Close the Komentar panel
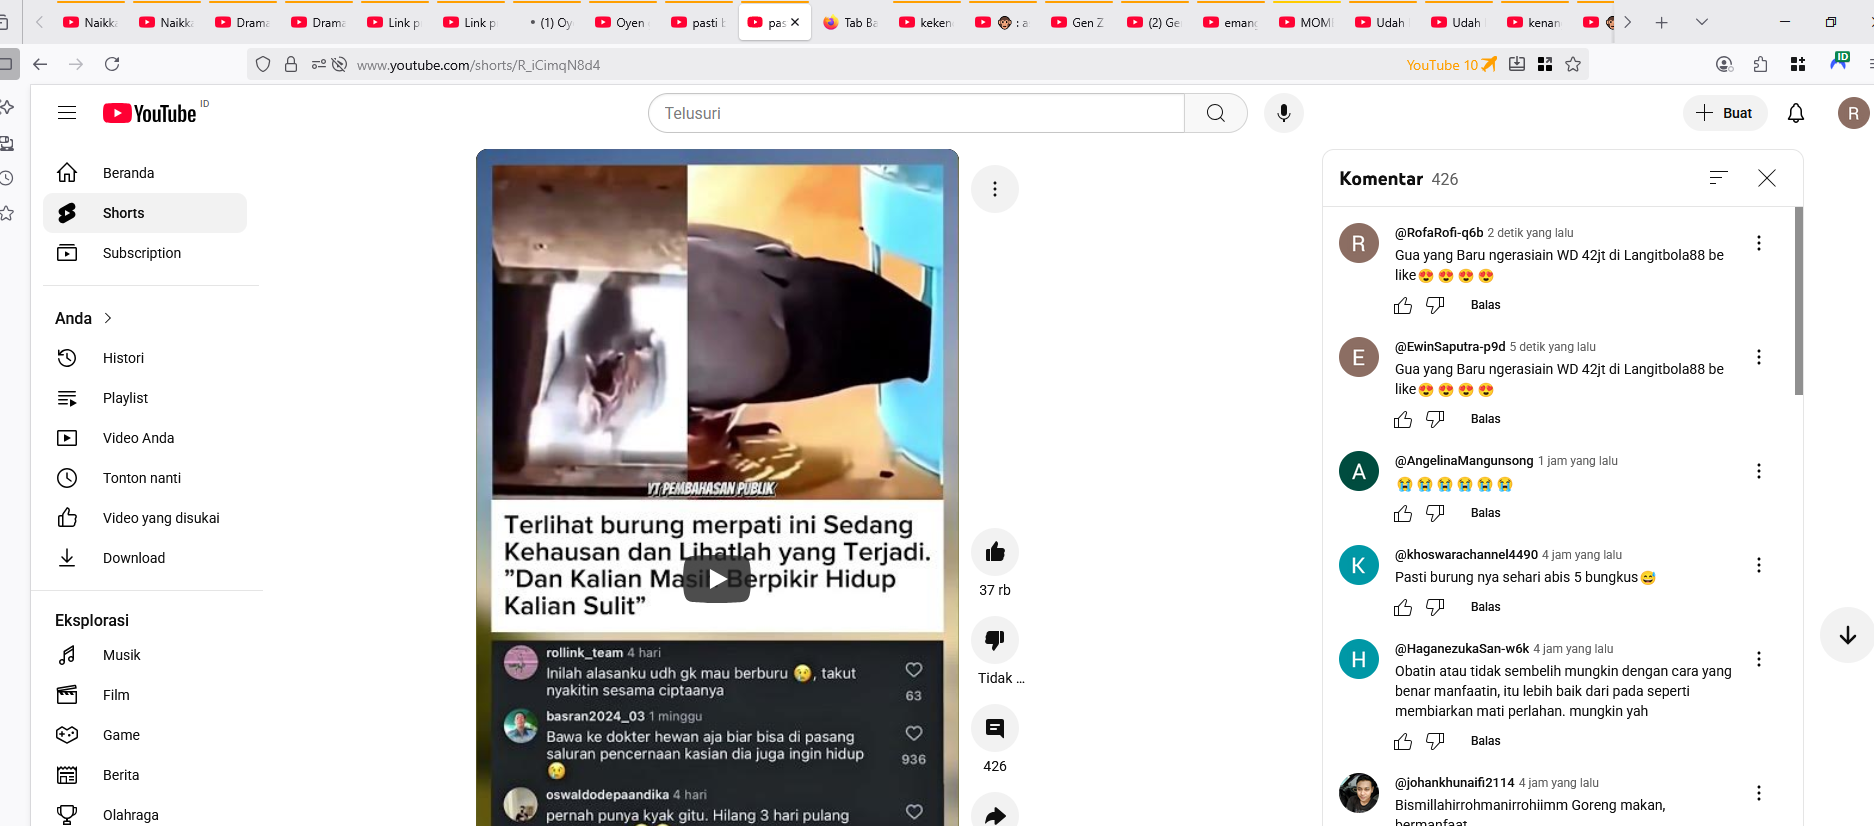1874x826 pixels. (x=1767, y=178)
